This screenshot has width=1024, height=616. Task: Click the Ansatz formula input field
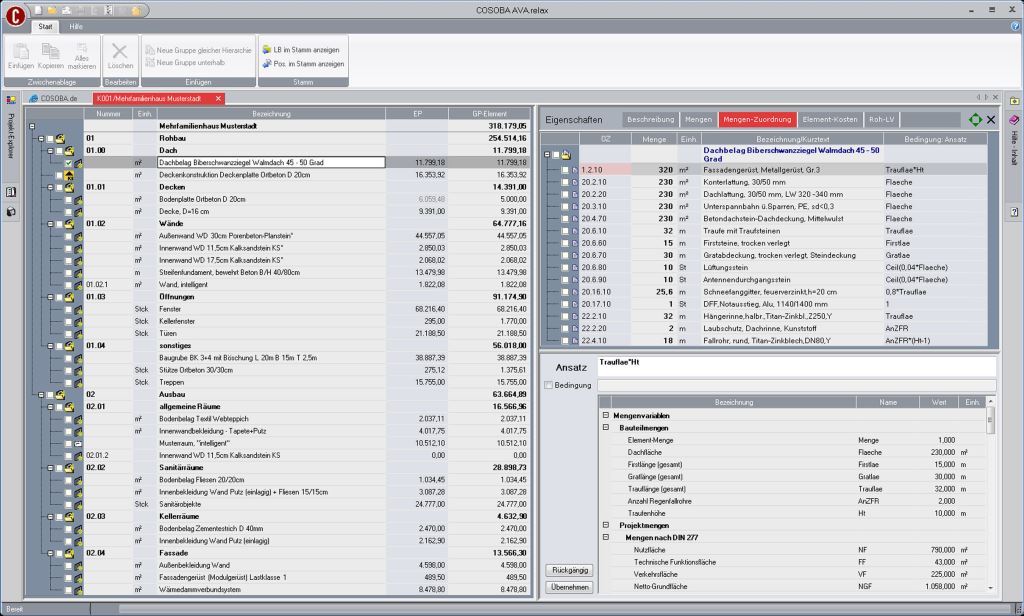795,366
